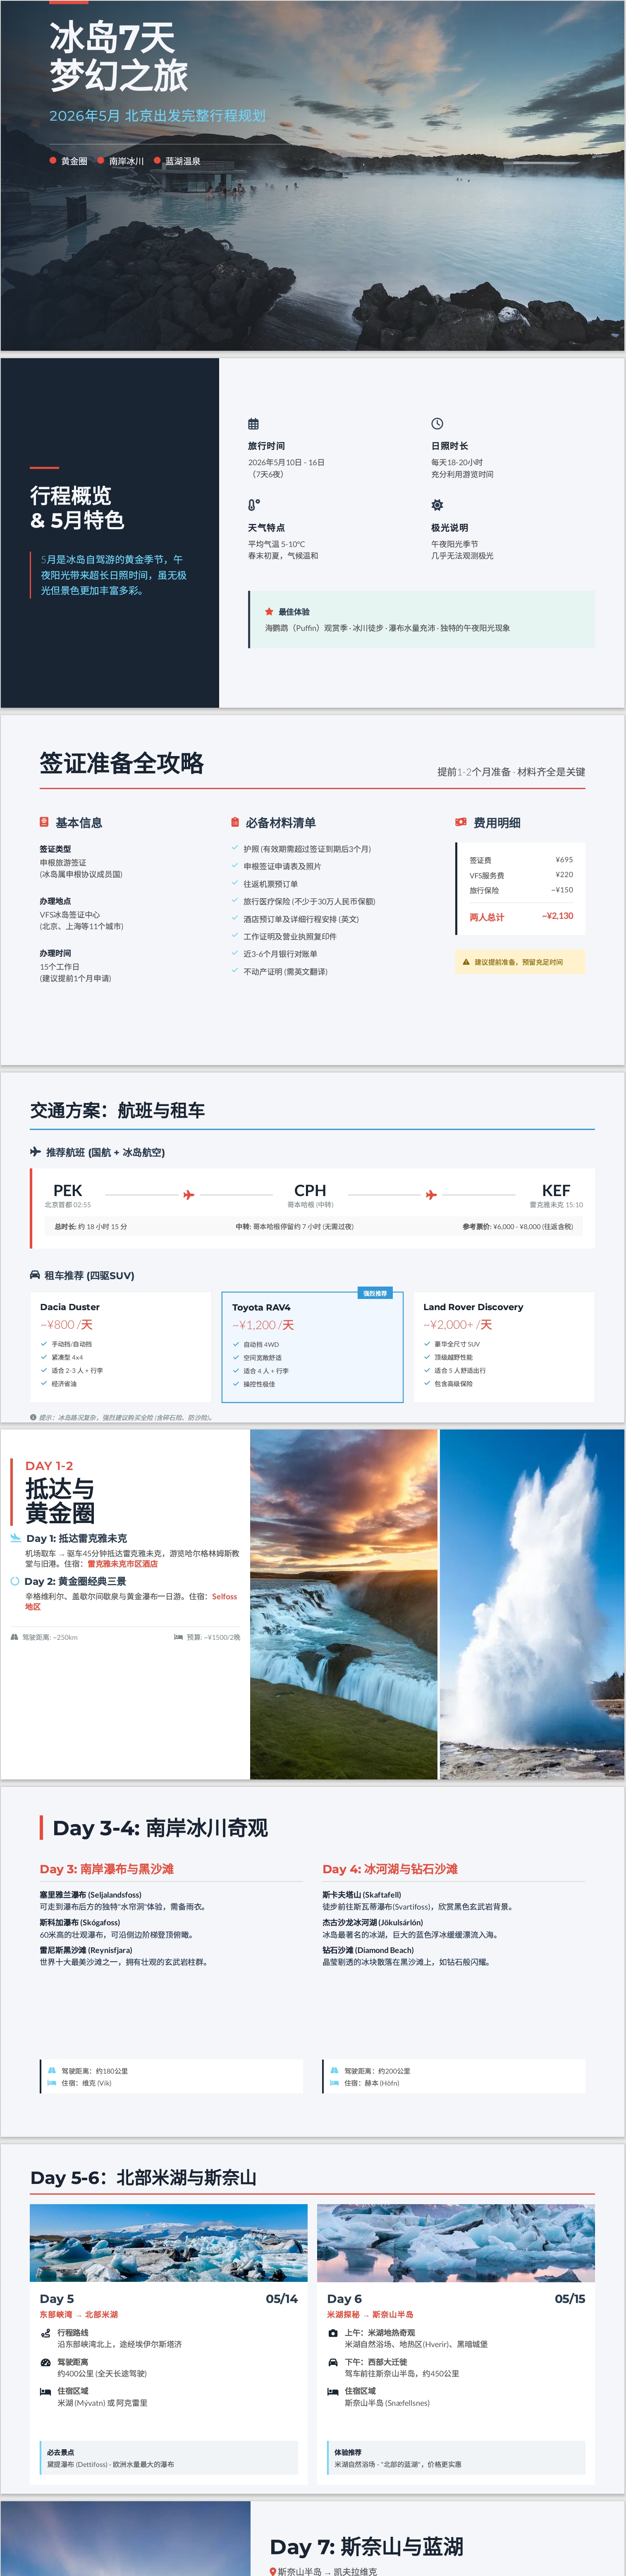
Task: Click the red plane icon between PEK and CPH
Action: (x=189, y=1194)
